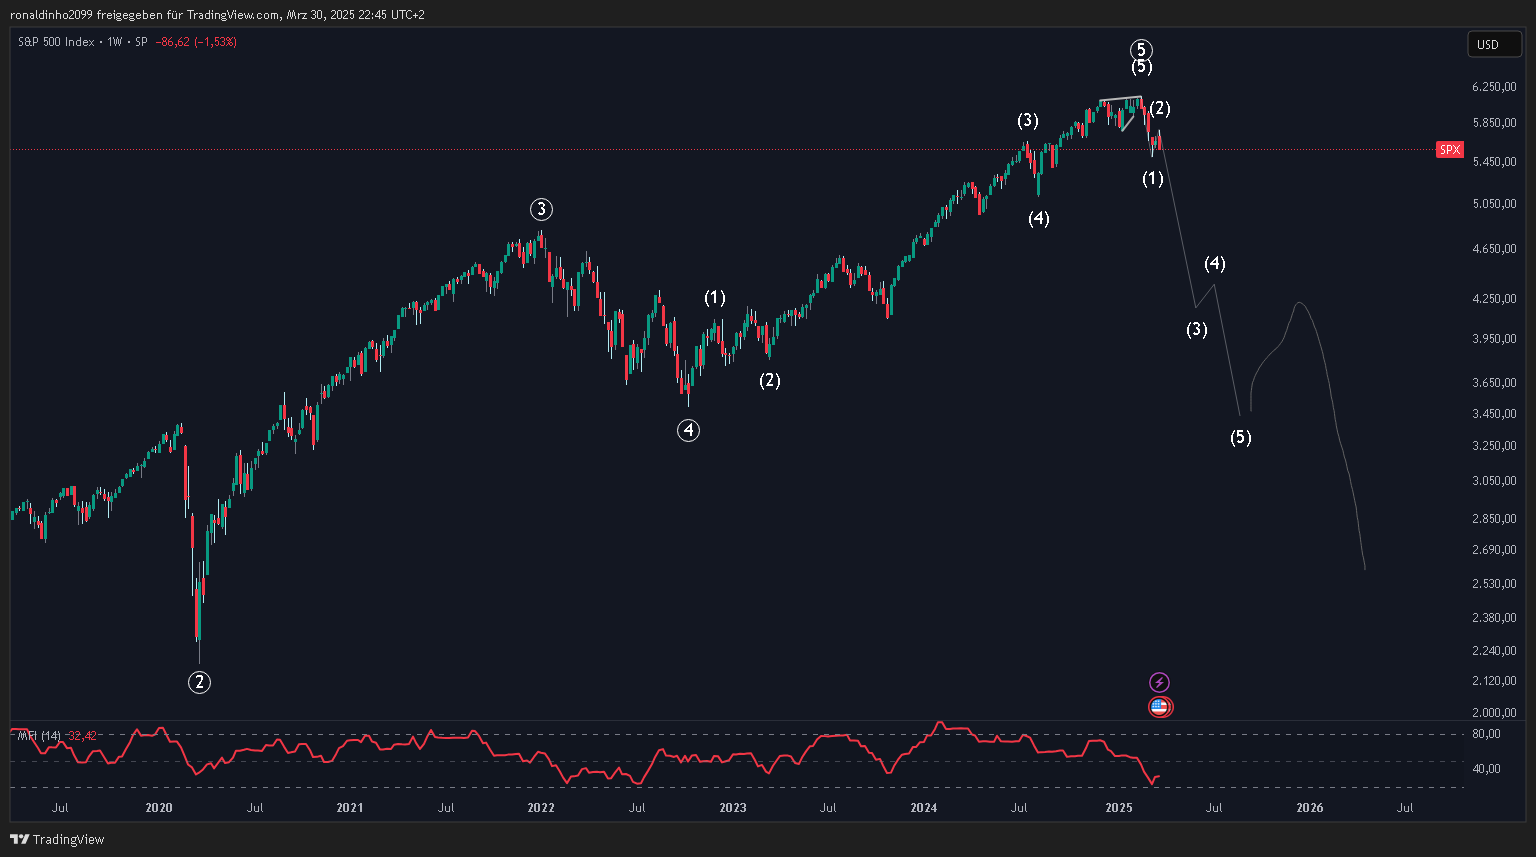
Task: Click the 2024 label on time axis
Action: pos(924,808)
